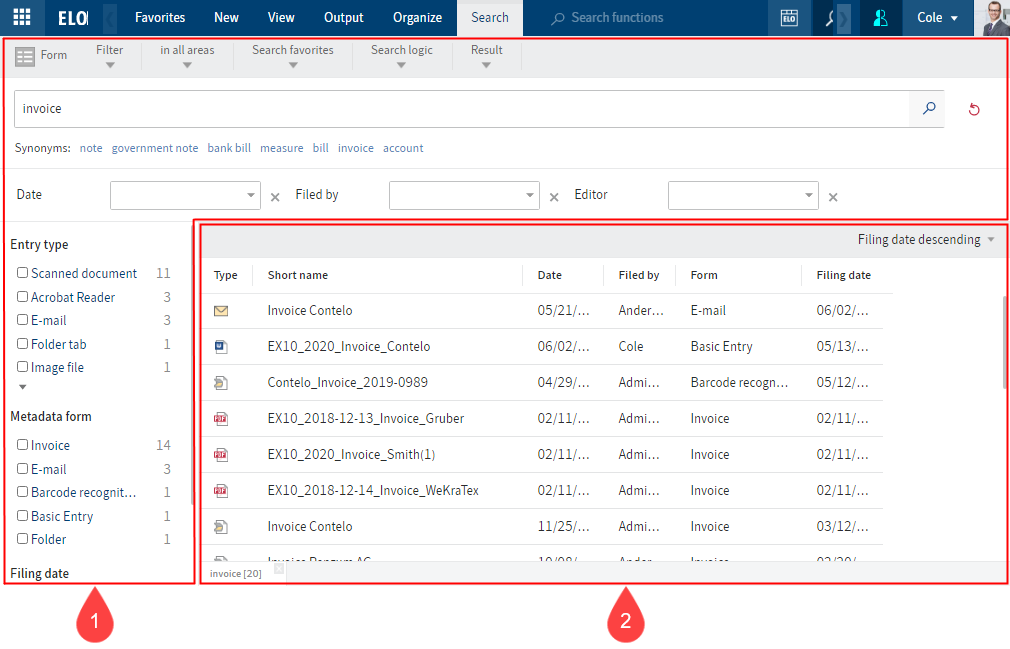Check E-mail under Entry type
Viewport: 1010px width, 649px height.
(23, 320)
